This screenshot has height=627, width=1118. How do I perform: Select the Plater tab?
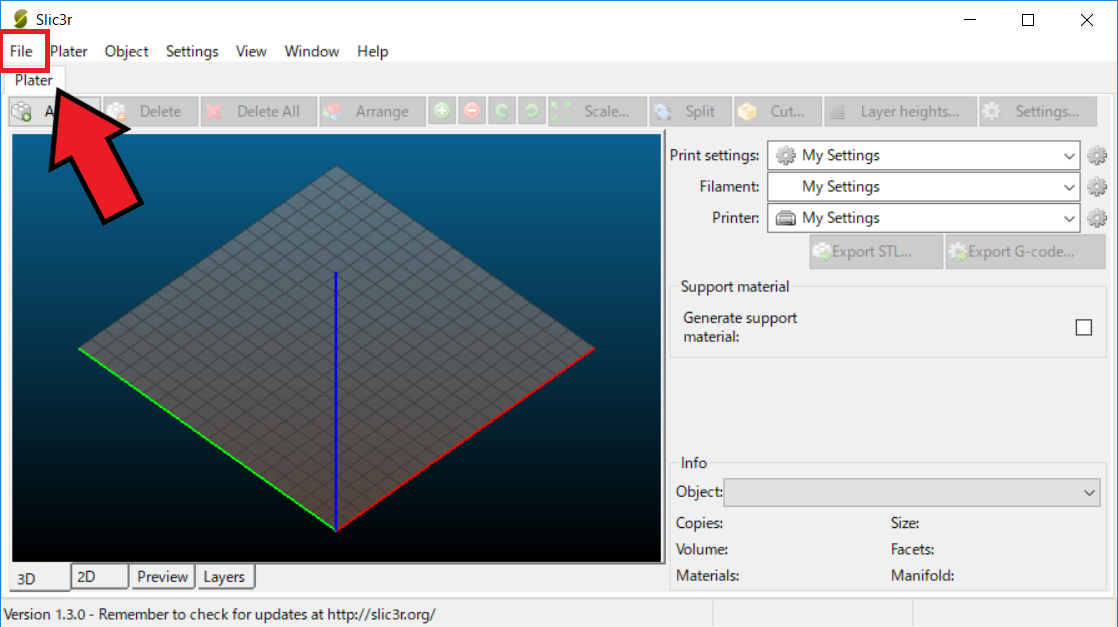pyautogui.click(x=34, y=80)
